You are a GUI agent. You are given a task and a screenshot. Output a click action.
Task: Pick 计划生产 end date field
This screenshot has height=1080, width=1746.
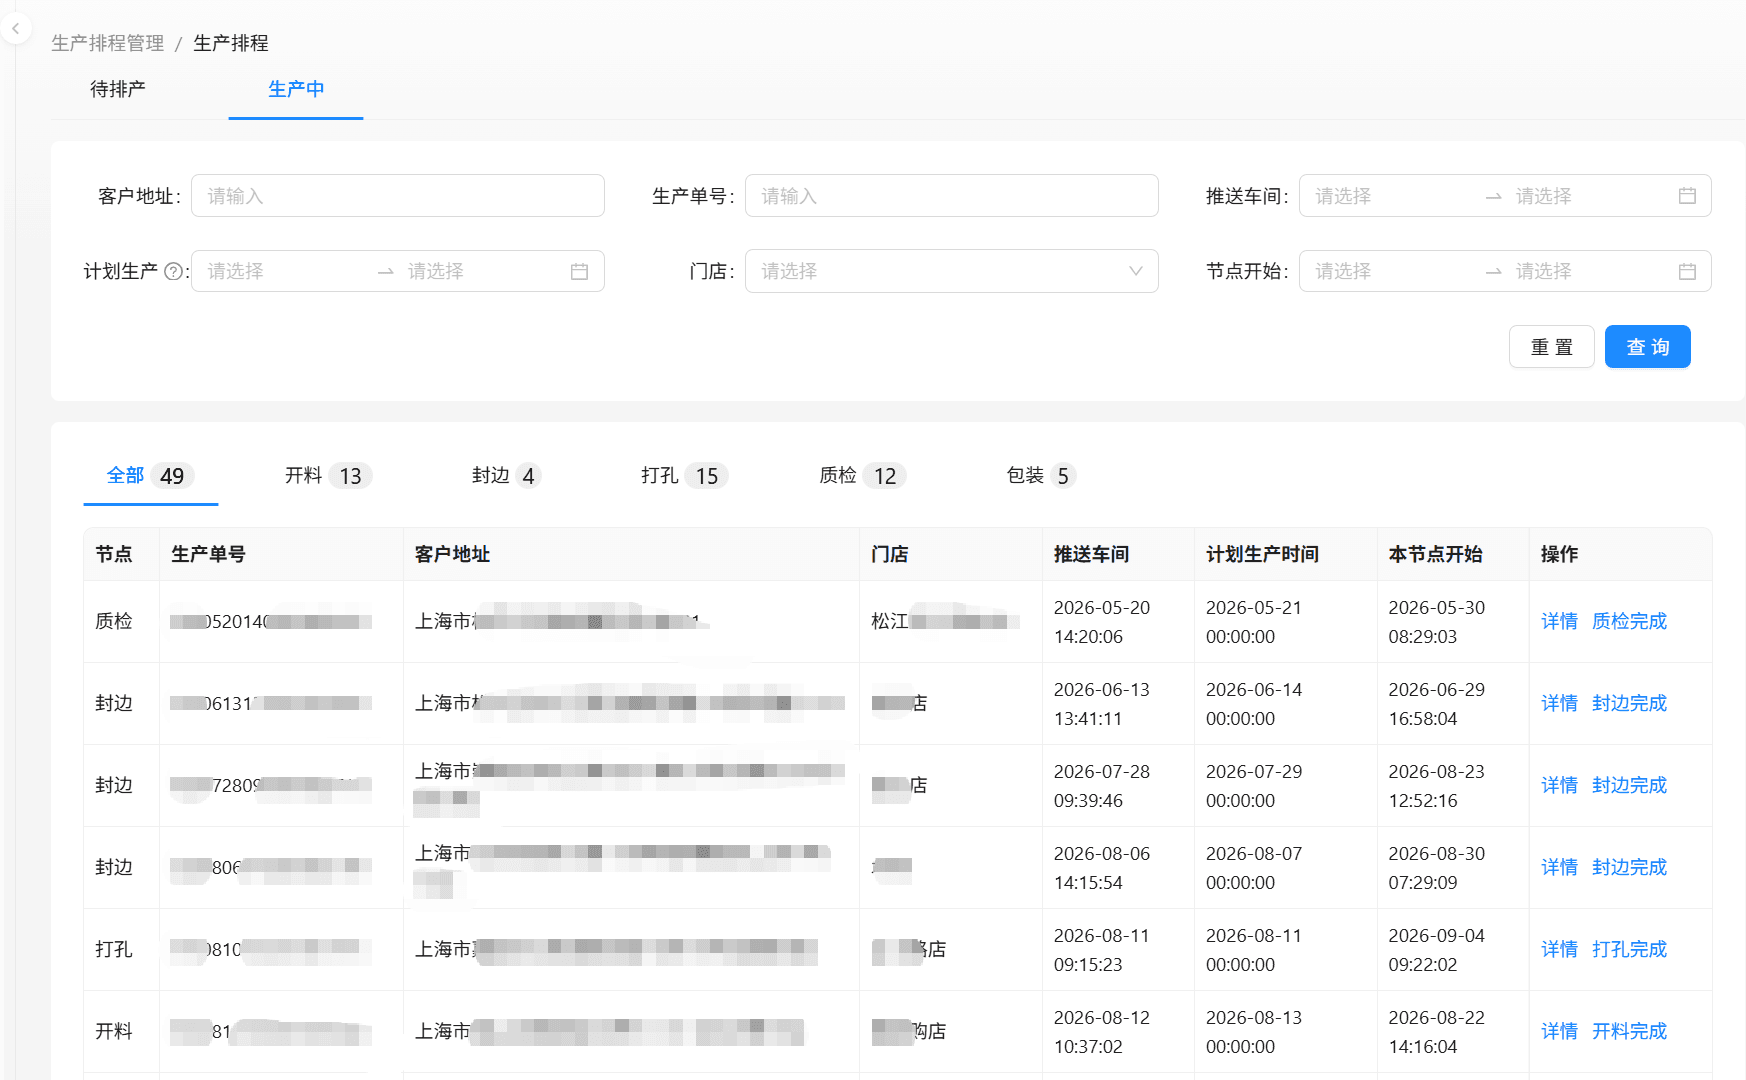coord(483,271)
